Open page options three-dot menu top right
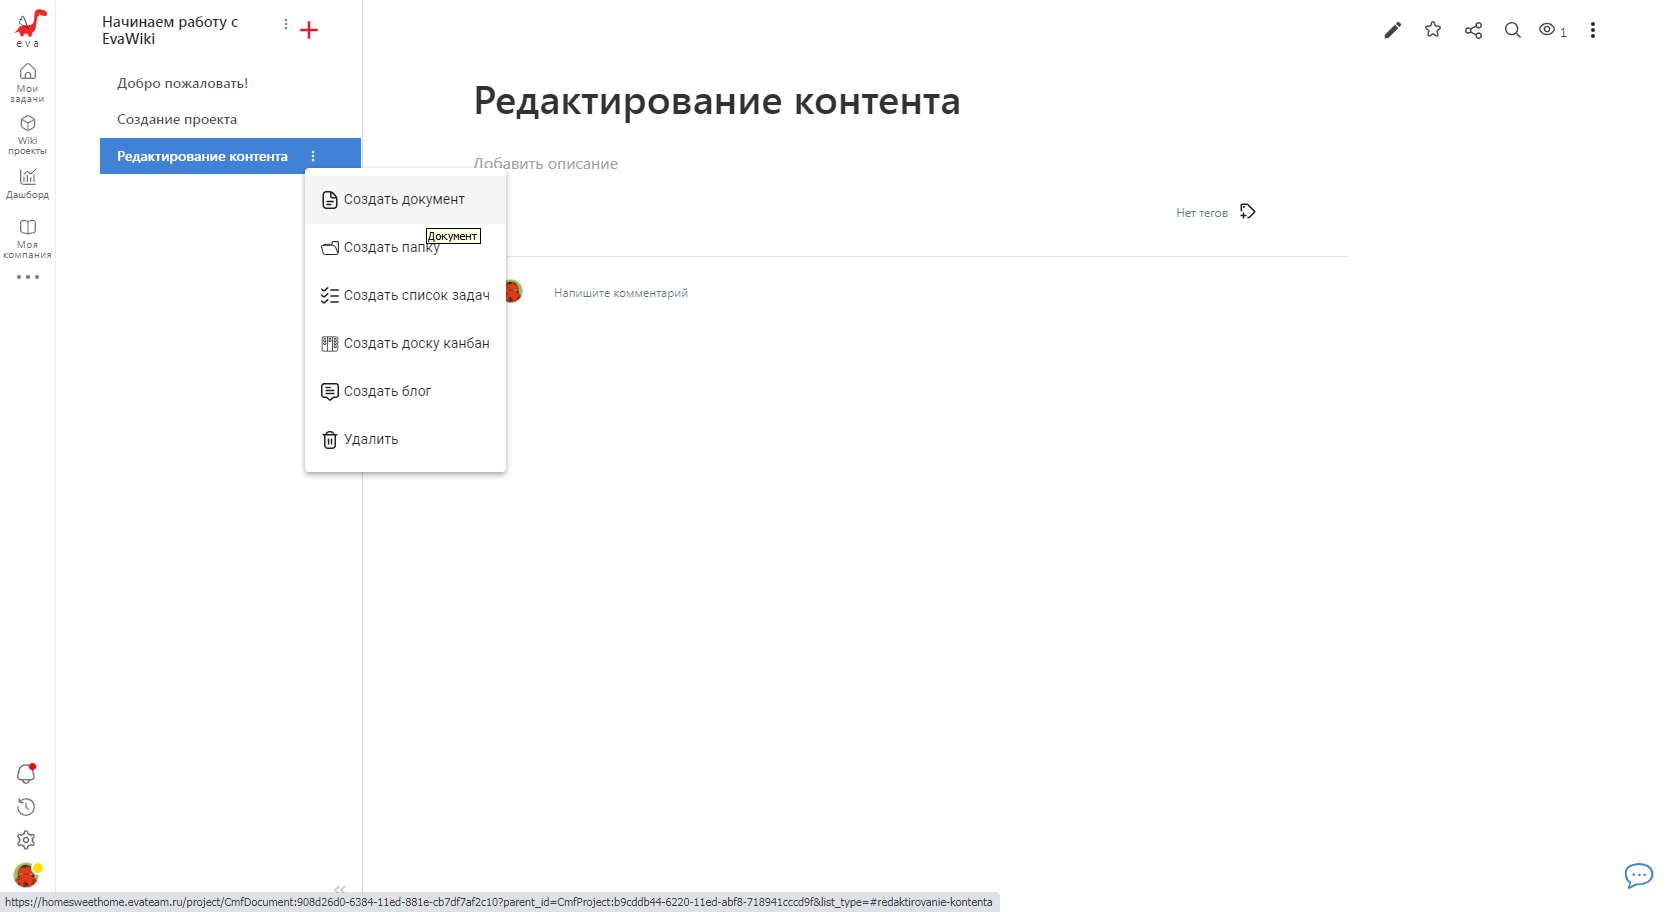The height and width of the screenshot is (912, 1672). coord(1593,30)
